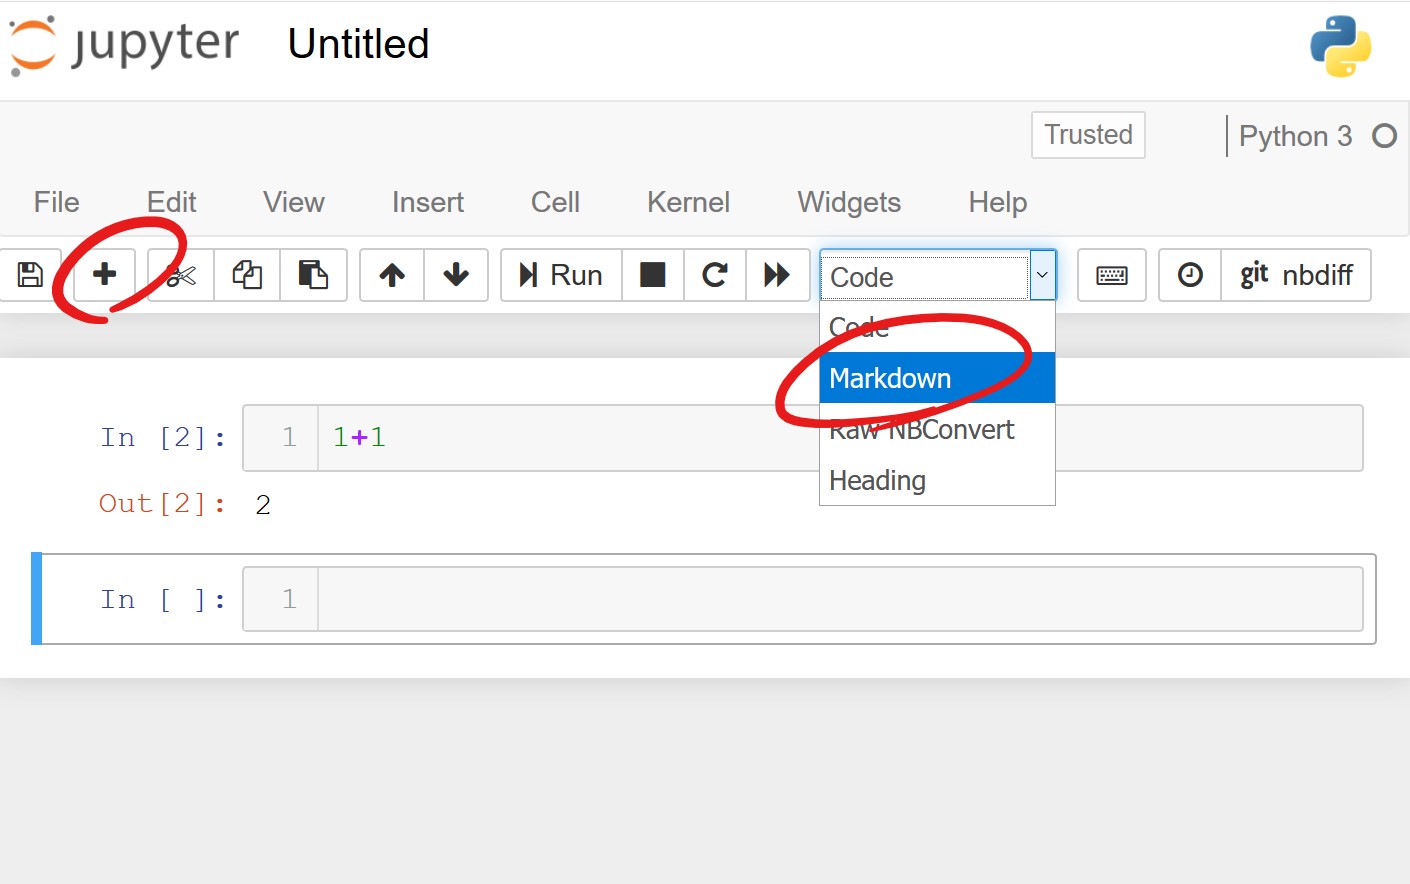Move the selected cell up
Viewport: 1410px width, 884px height.
390,275
